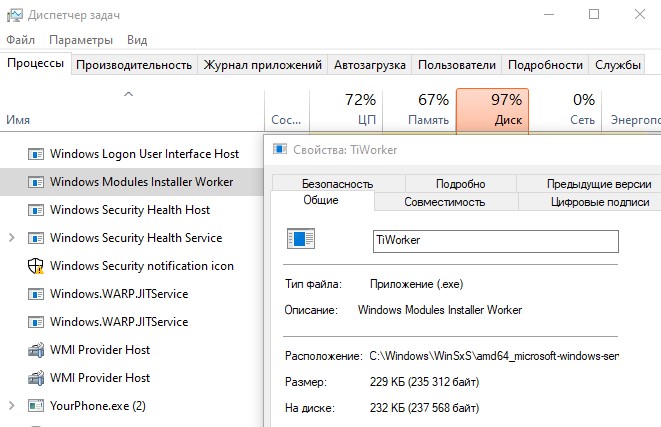Select the second Windows.WARP.JITService row
The width and height of the screenshot is (661, 427).
pyautogui.click(x=132, y=322)
